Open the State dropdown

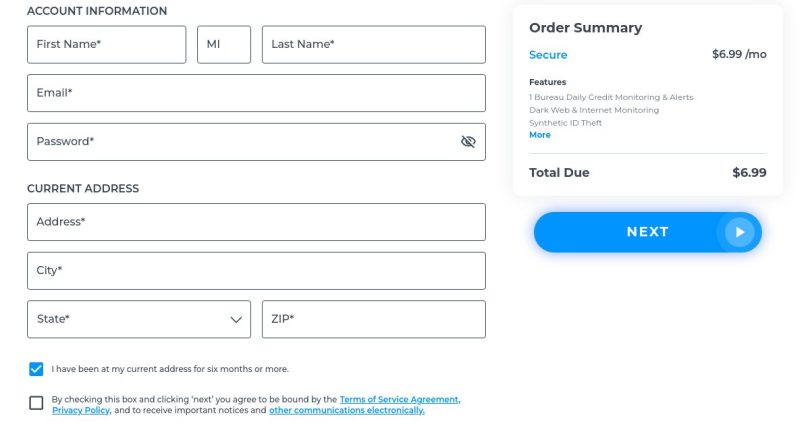pos(139,319)
